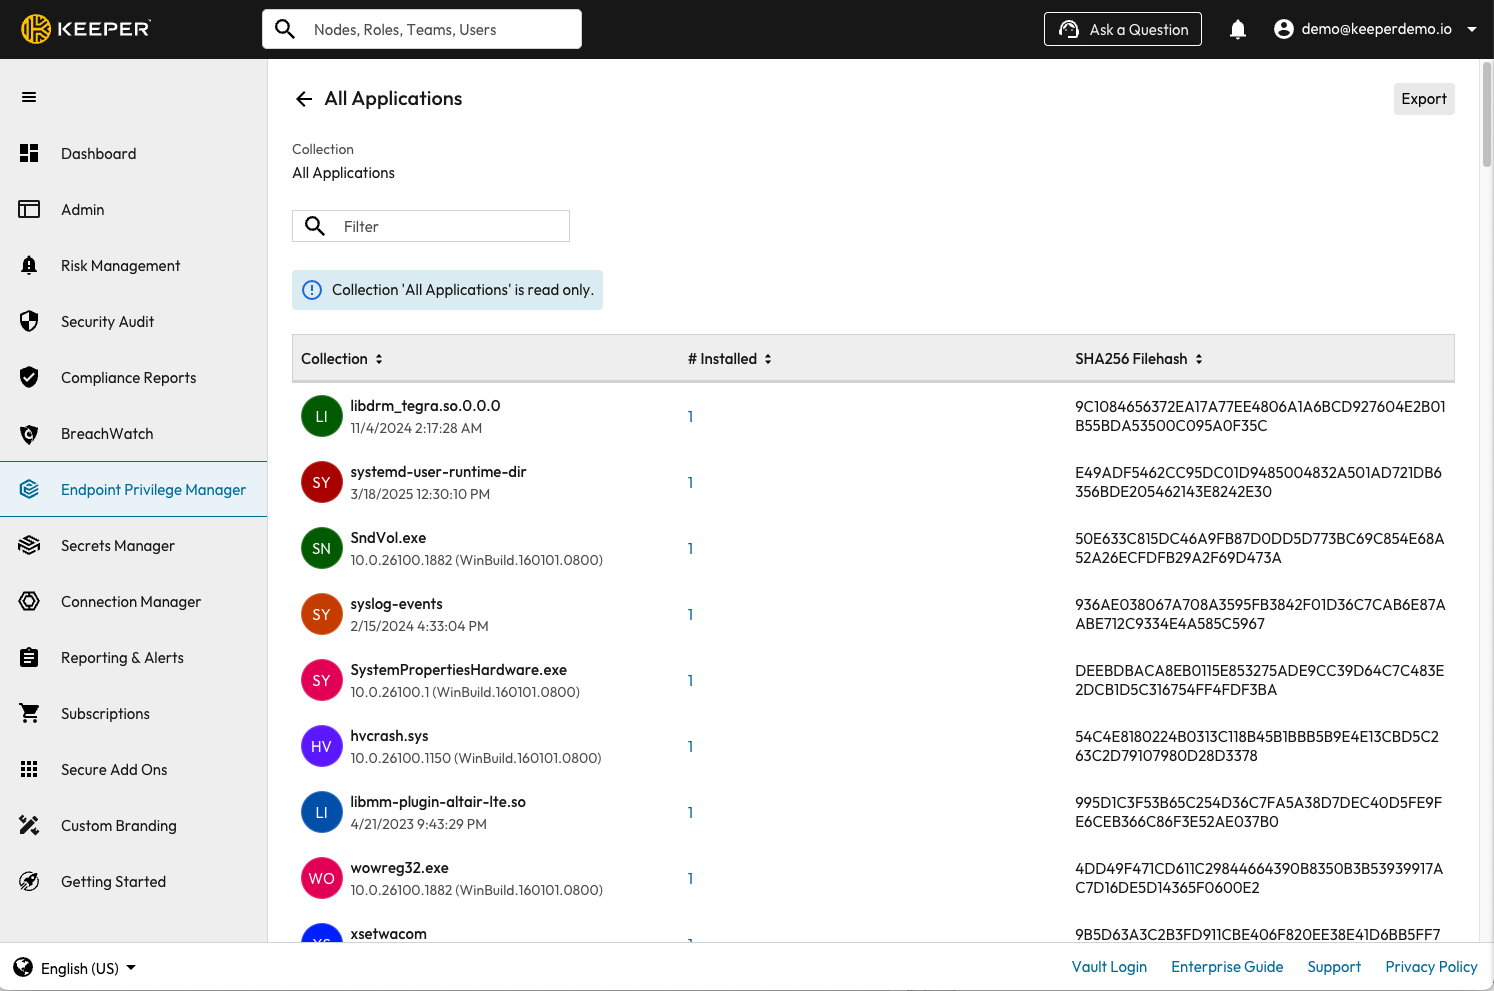Navigate to Compliance Reports section
The height and width of the screenshot is (991, 1494).
pyautogui.click(x=128, y=378)
